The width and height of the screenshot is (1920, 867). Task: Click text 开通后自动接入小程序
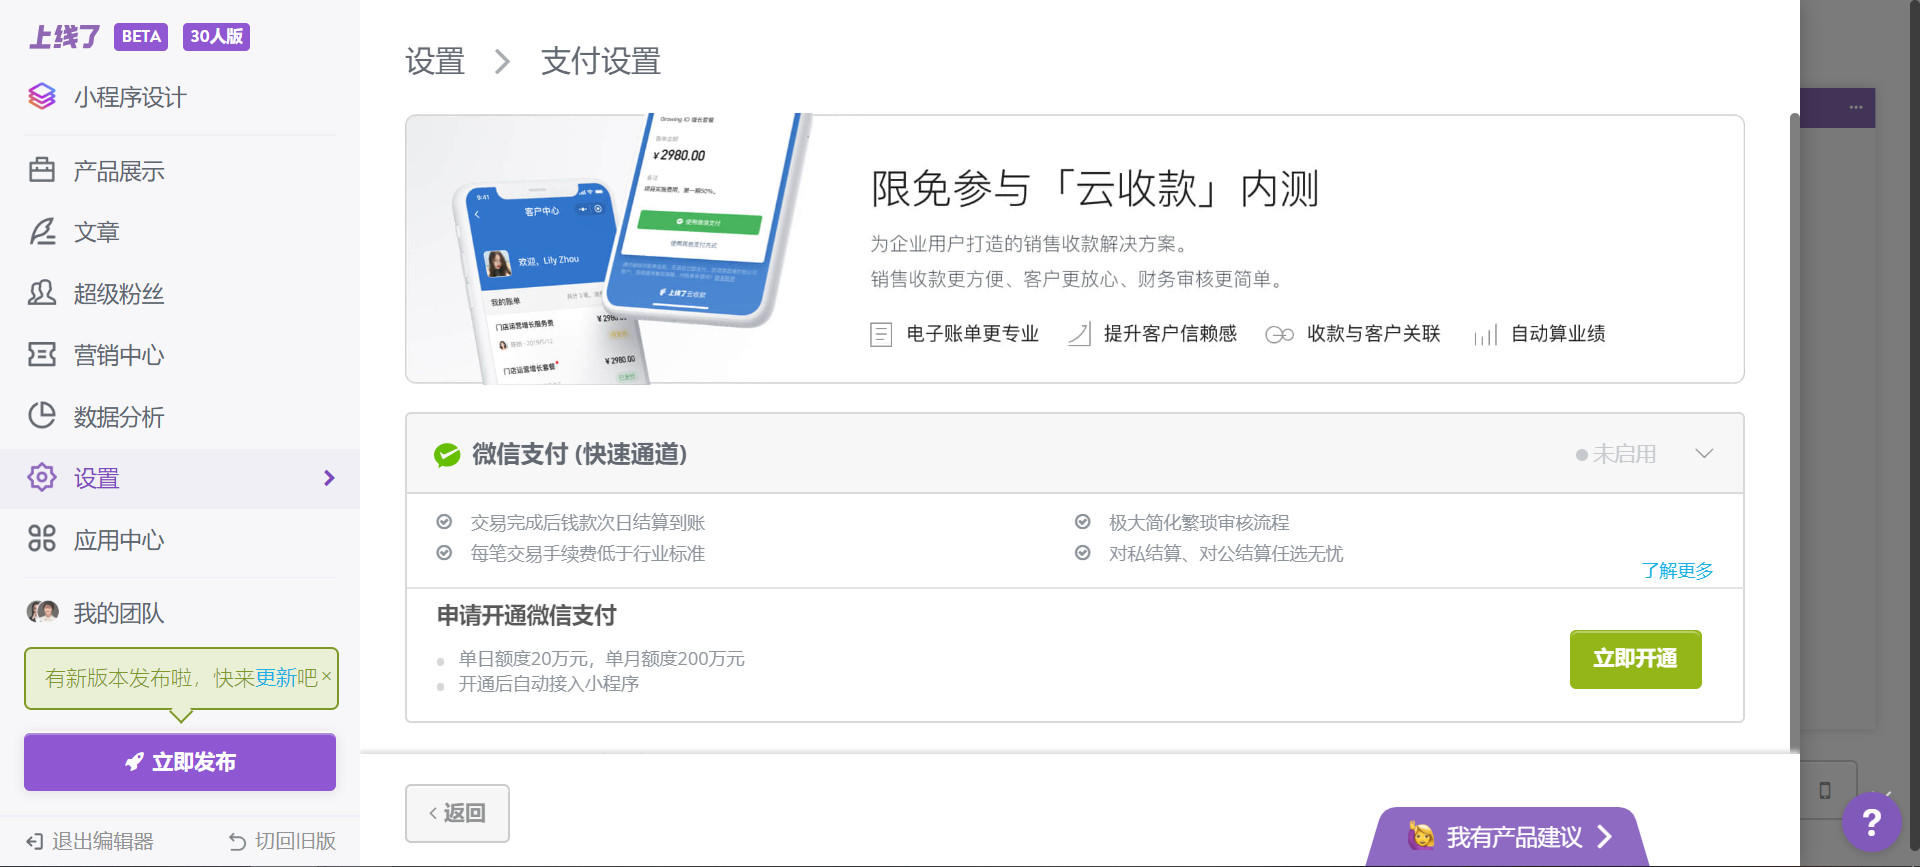pyautogui.click(x=549, y=684)
